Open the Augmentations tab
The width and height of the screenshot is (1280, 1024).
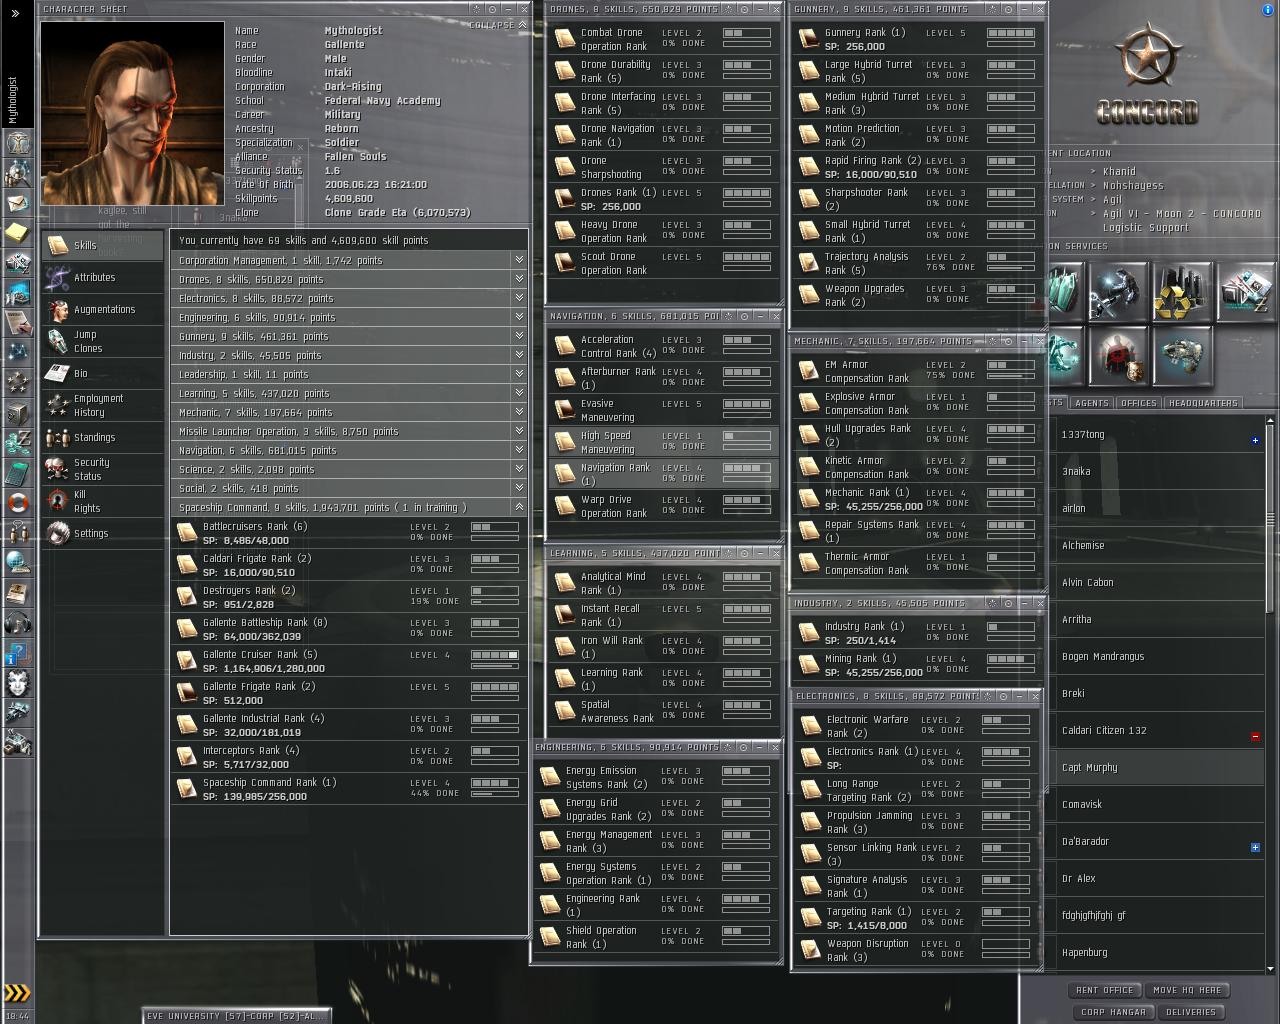102,310
